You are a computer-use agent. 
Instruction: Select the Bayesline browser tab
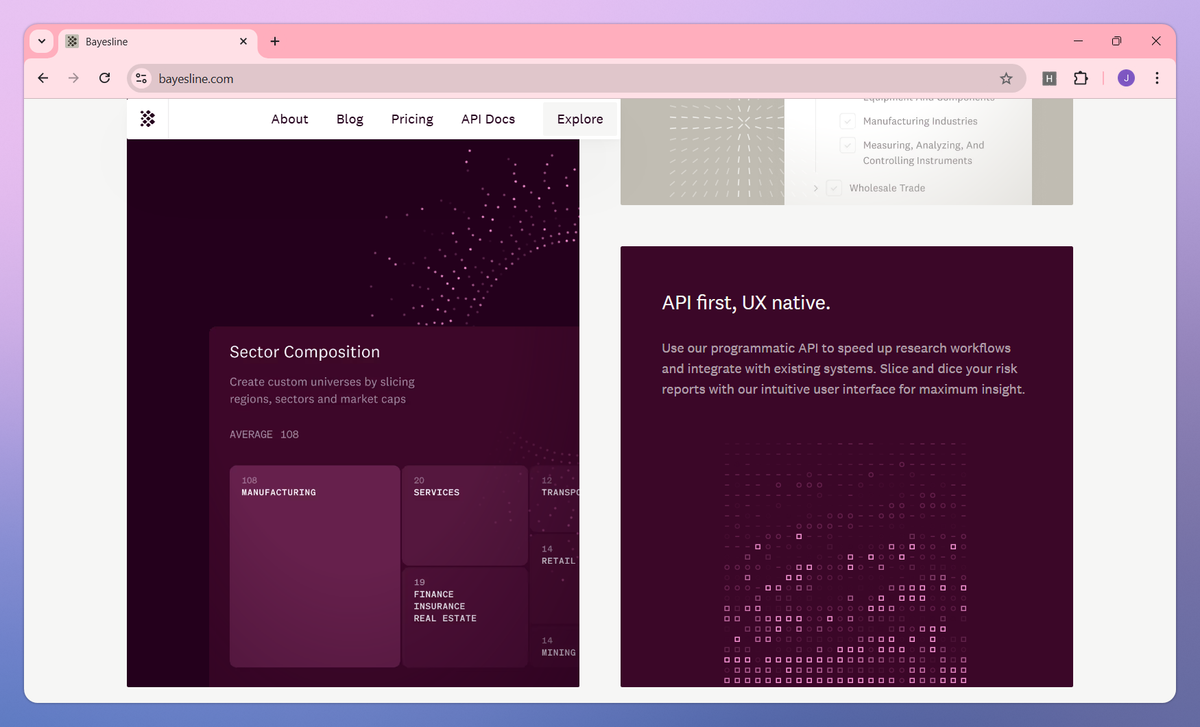pos(158,41)
